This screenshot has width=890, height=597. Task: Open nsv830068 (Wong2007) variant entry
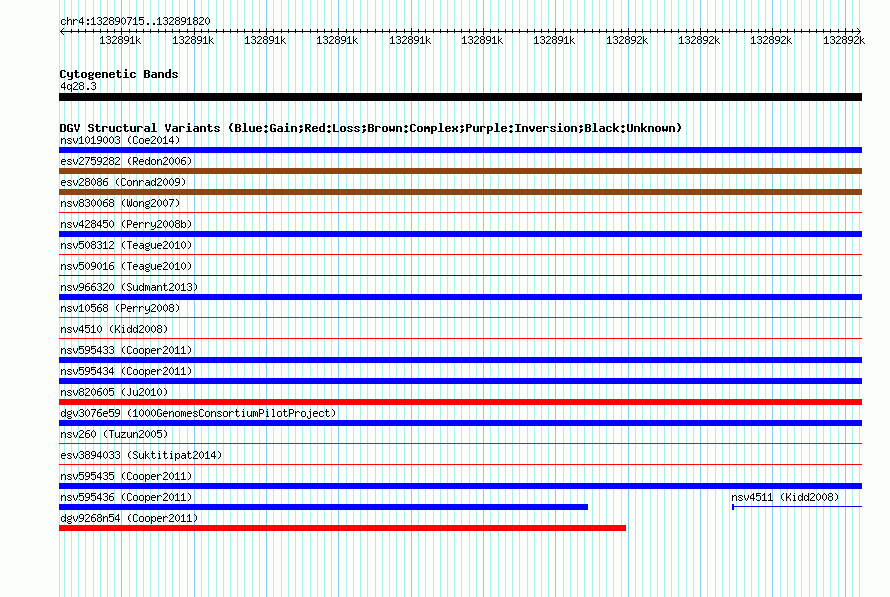[x=120, y=203]
